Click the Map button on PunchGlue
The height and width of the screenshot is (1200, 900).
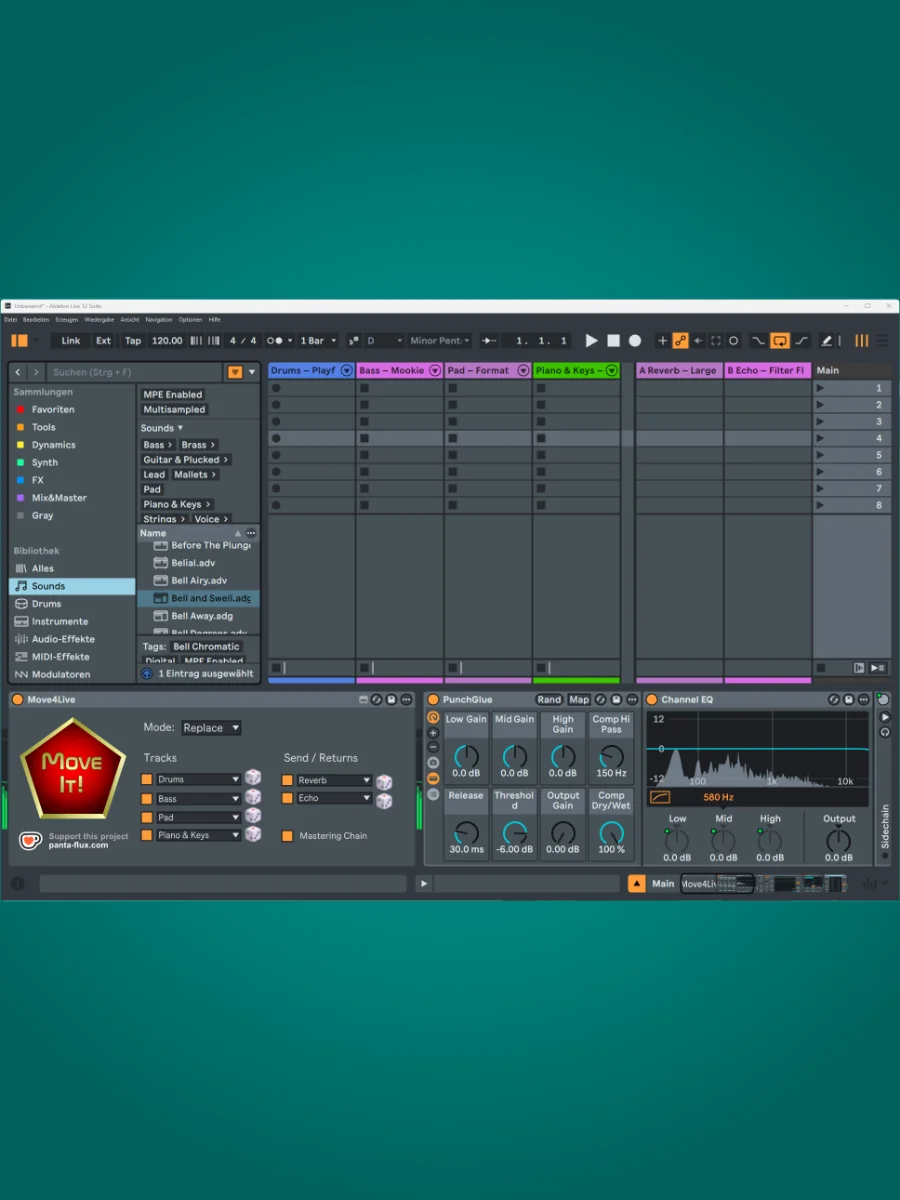579,700
